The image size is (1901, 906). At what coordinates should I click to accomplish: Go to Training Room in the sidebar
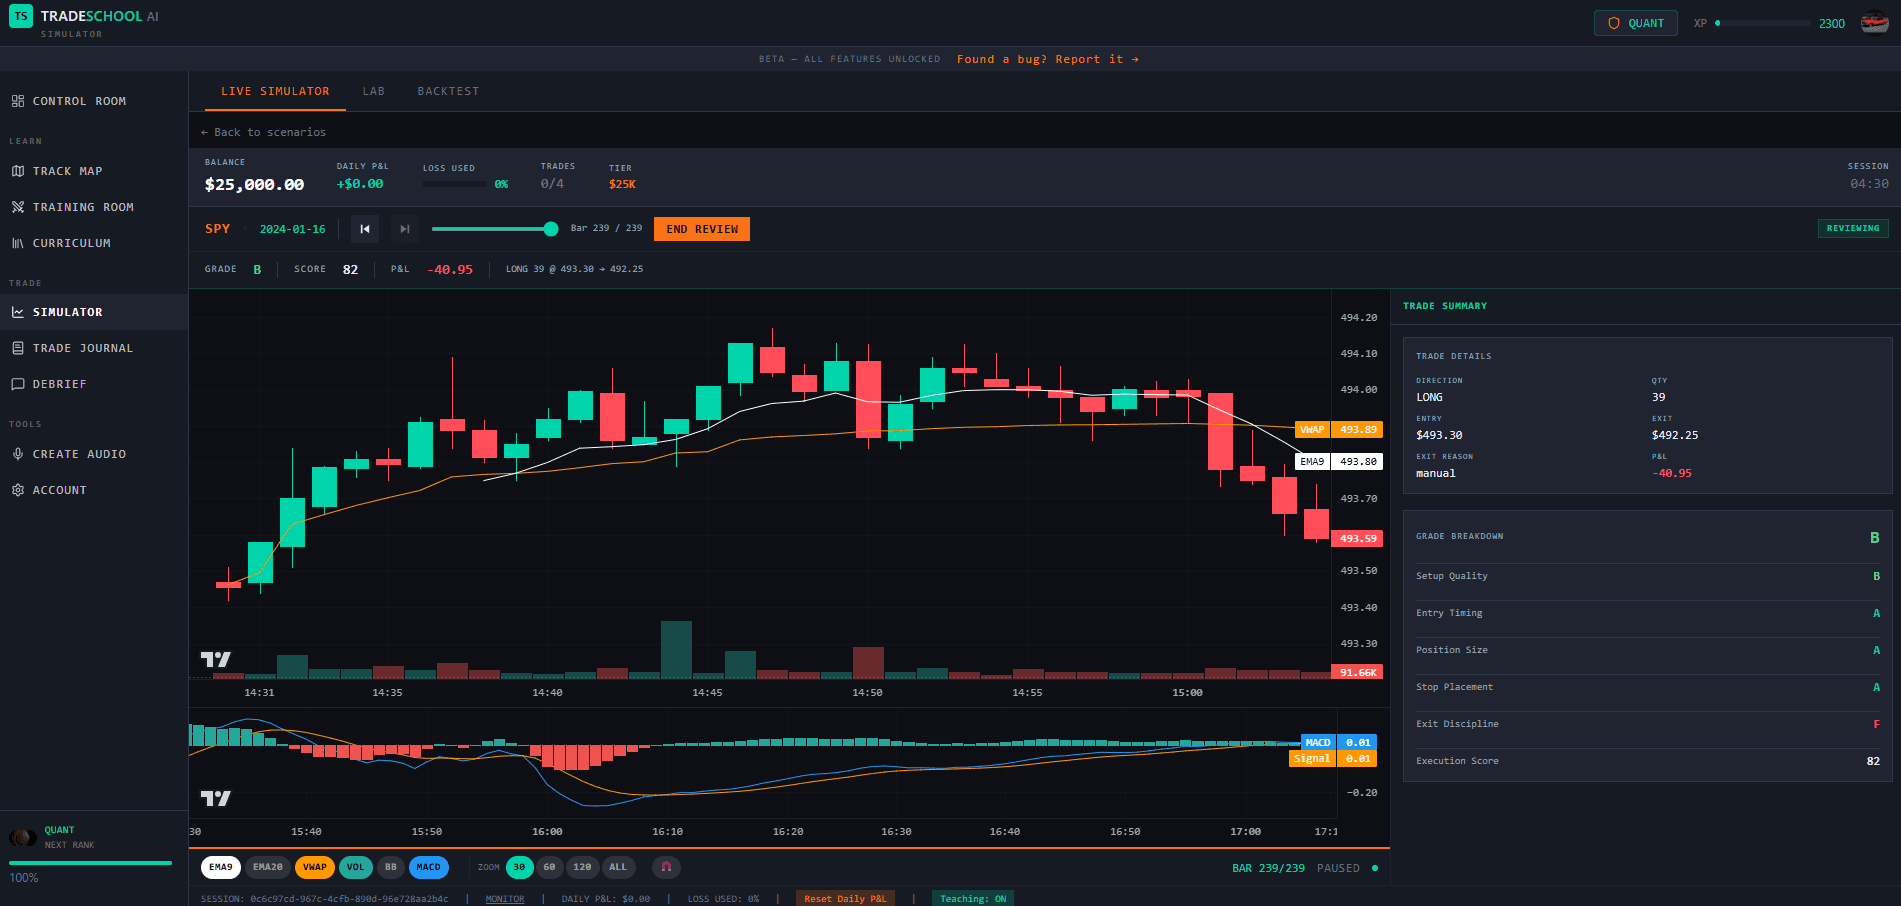click(82, 207)
